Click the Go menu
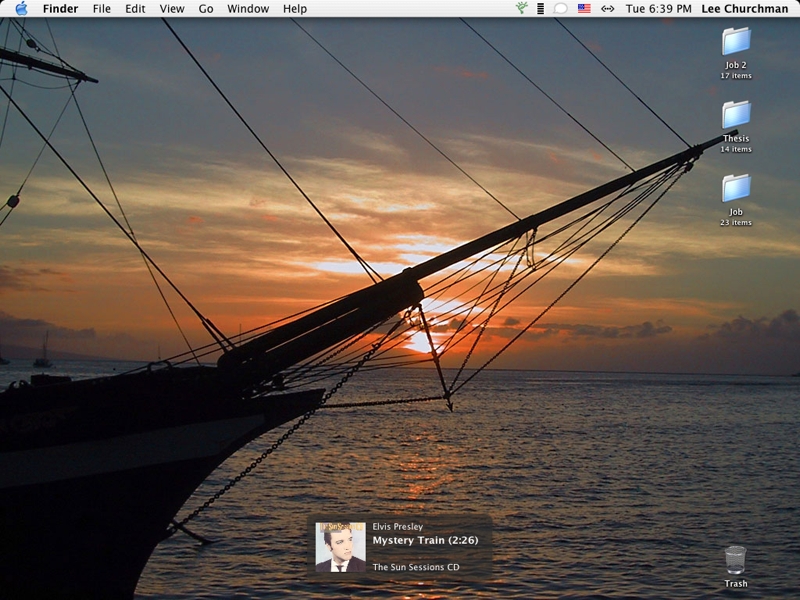 pyautogui.click(x=206, y=9)
